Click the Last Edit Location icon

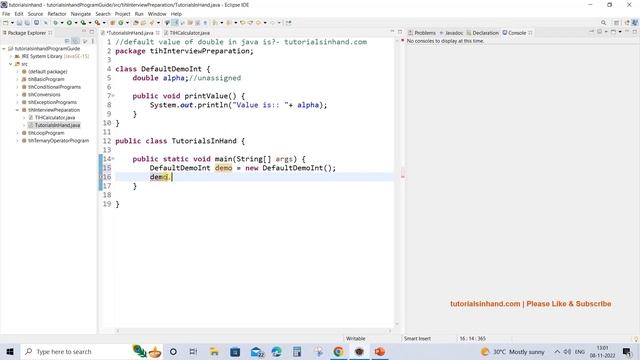(242, 23)
